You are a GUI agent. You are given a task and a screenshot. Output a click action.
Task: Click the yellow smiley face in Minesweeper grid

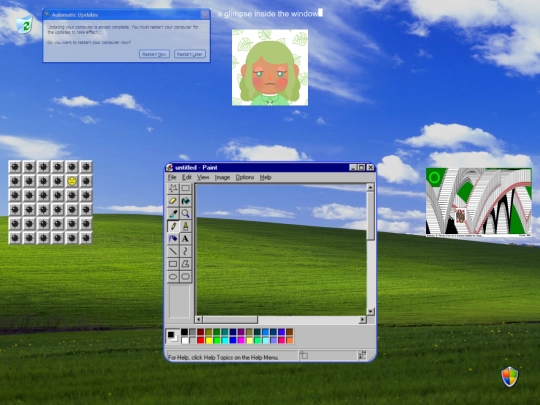tap(72, 181)
